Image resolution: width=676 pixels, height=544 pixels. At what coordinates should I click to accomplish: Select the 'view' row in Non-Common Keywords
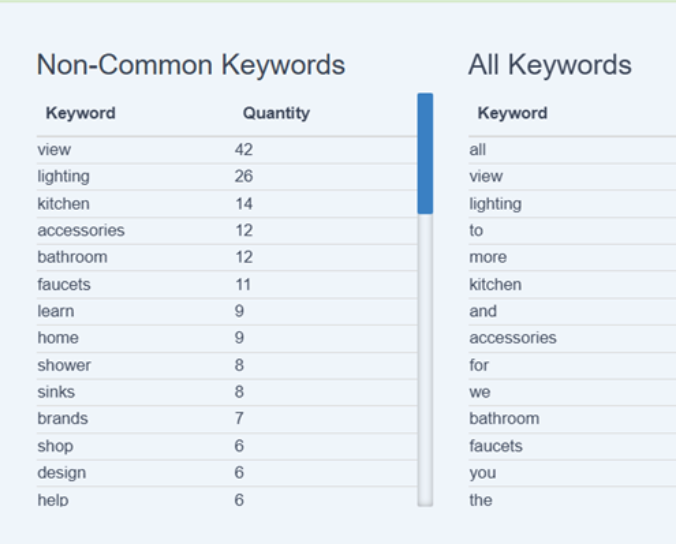(x=55, y=150)
